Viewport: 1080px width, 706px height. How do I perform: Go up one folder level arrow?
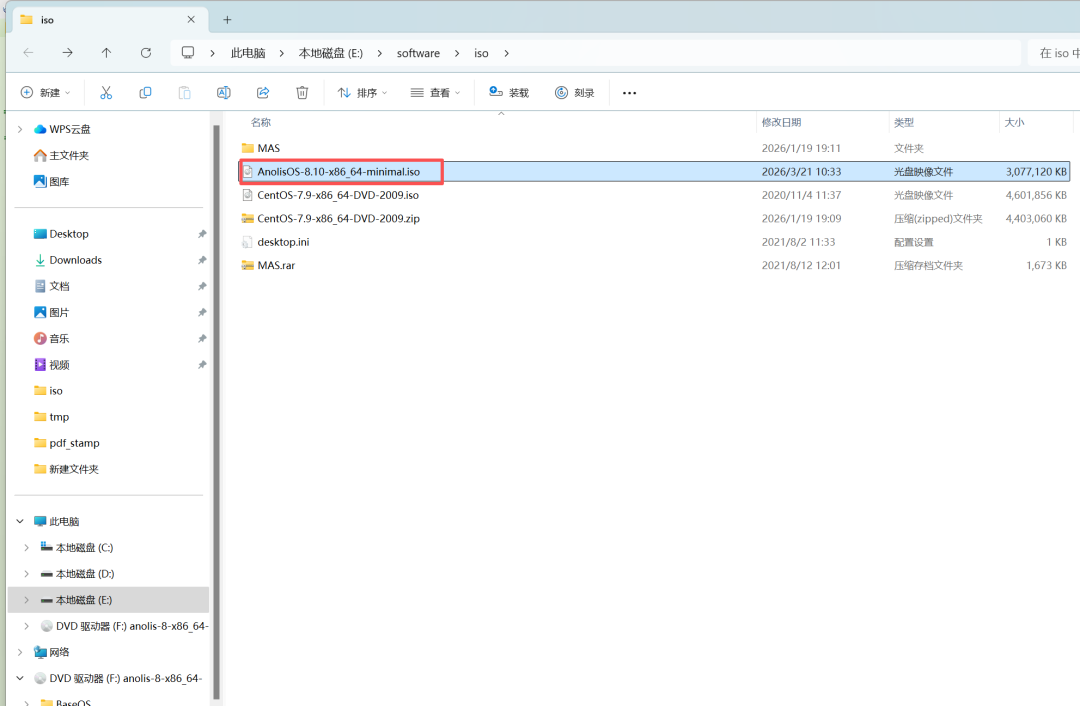[106, 52]
